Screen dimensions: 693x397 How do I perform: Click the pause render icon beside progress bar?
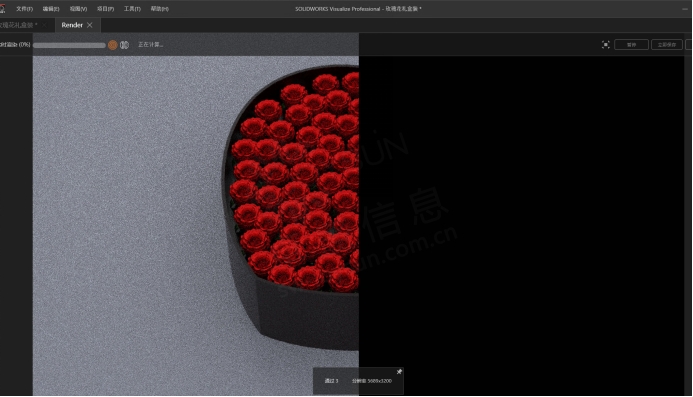(125, 45)
